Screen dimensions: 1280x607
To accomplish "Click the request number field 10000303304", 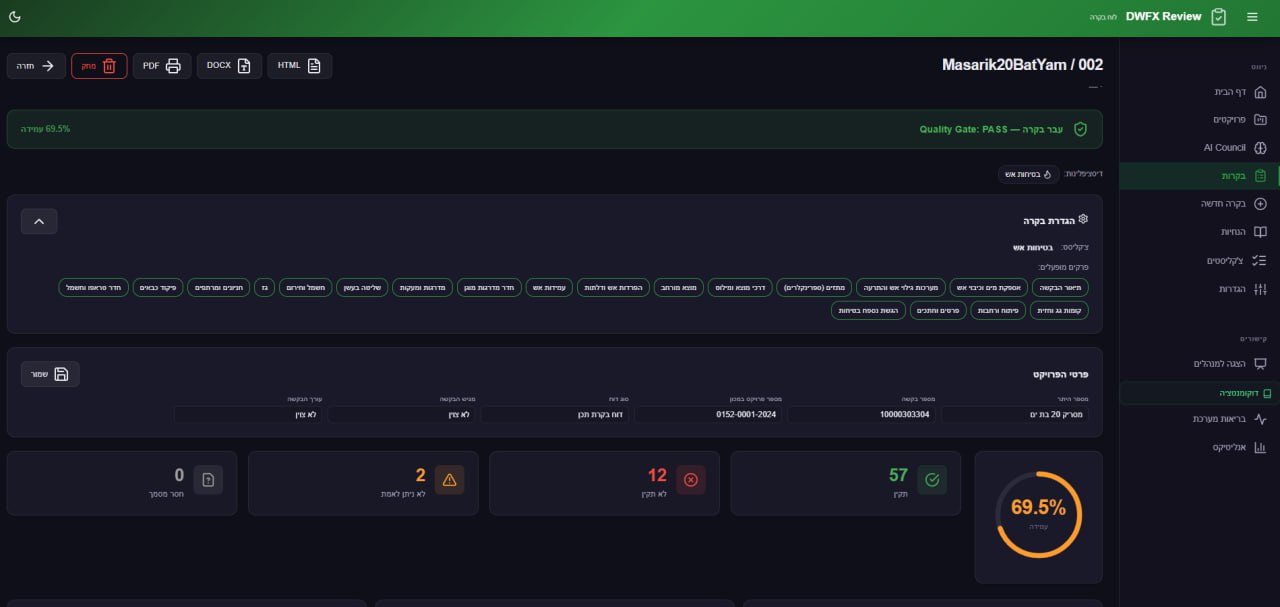I will [x=861, y=414].
